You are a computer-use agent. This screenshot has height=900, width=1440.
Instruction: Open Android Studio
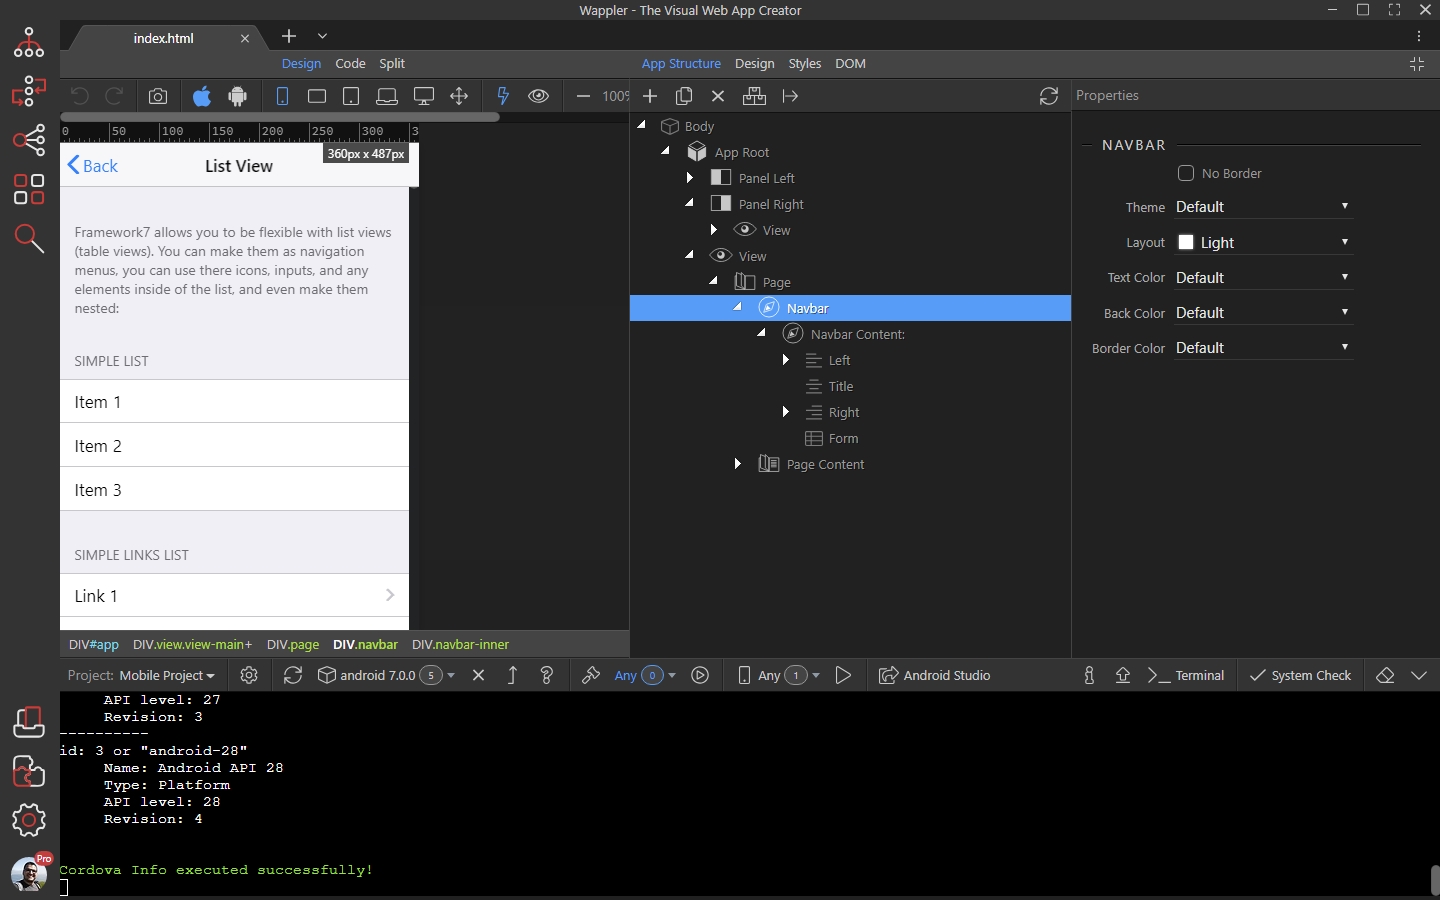pyautogui.click(x=934, y=675)
